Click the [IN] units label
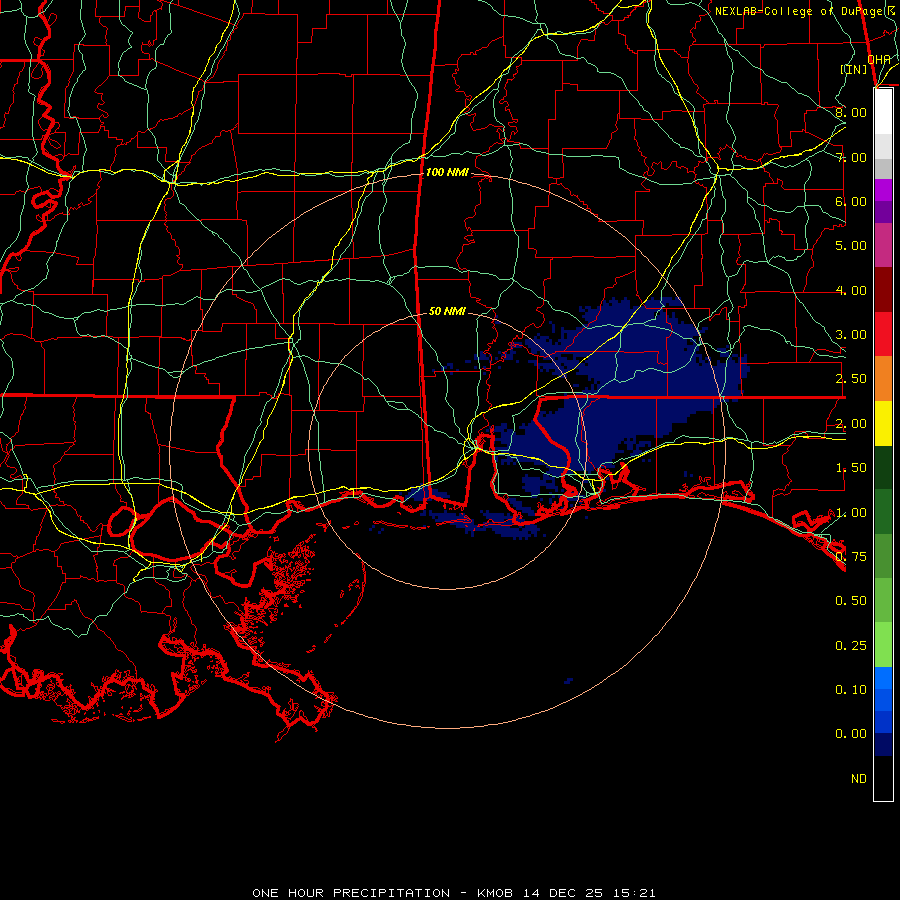This screenshot has width=900, height=900. pos(854,69)
